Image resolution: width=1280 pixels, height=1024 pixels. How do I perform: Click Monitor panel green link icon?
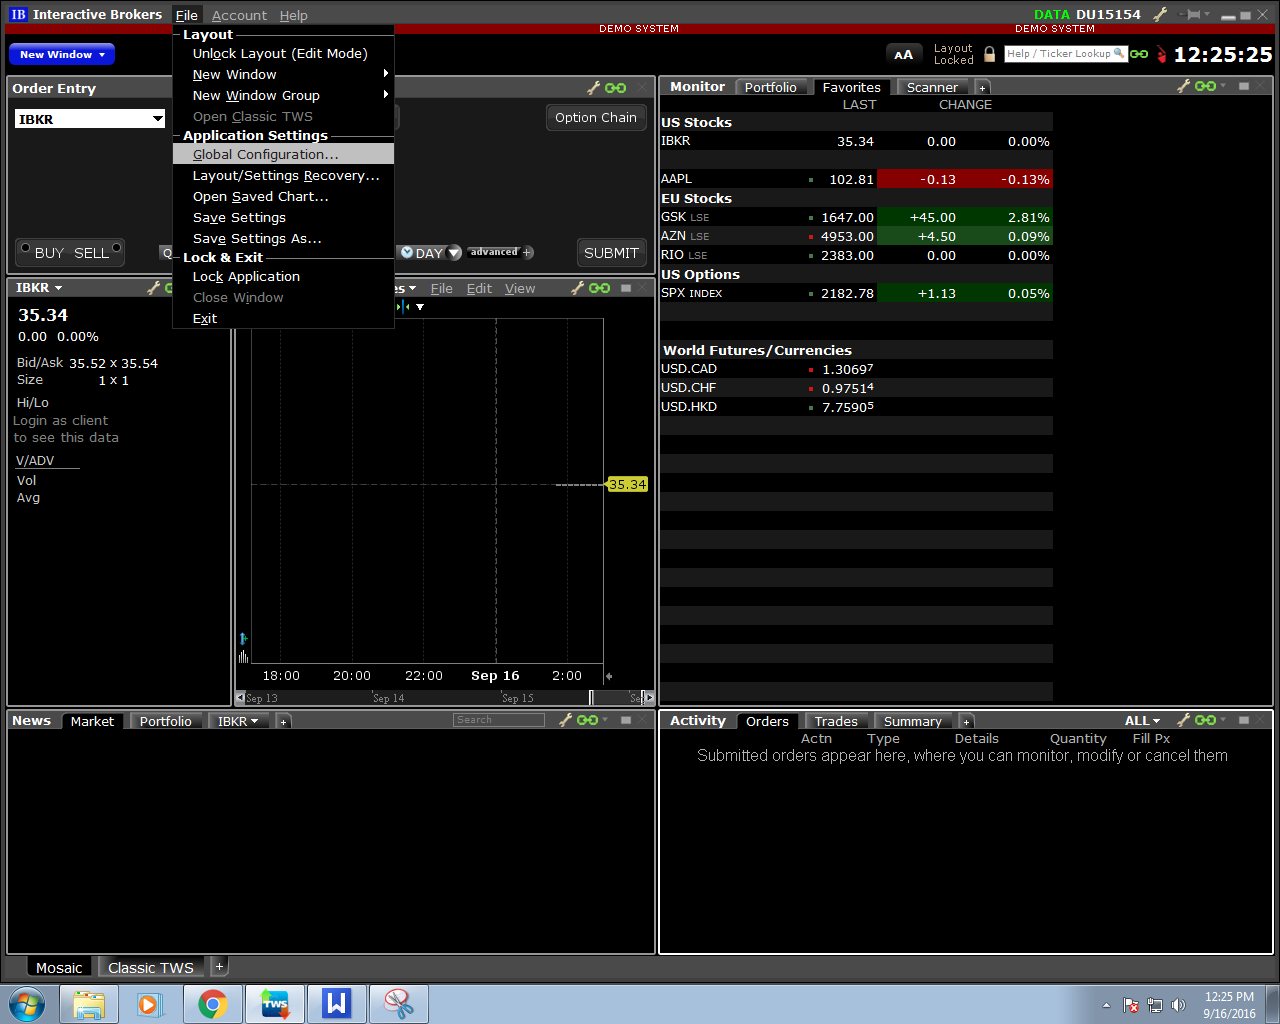tap(1205, 87)
